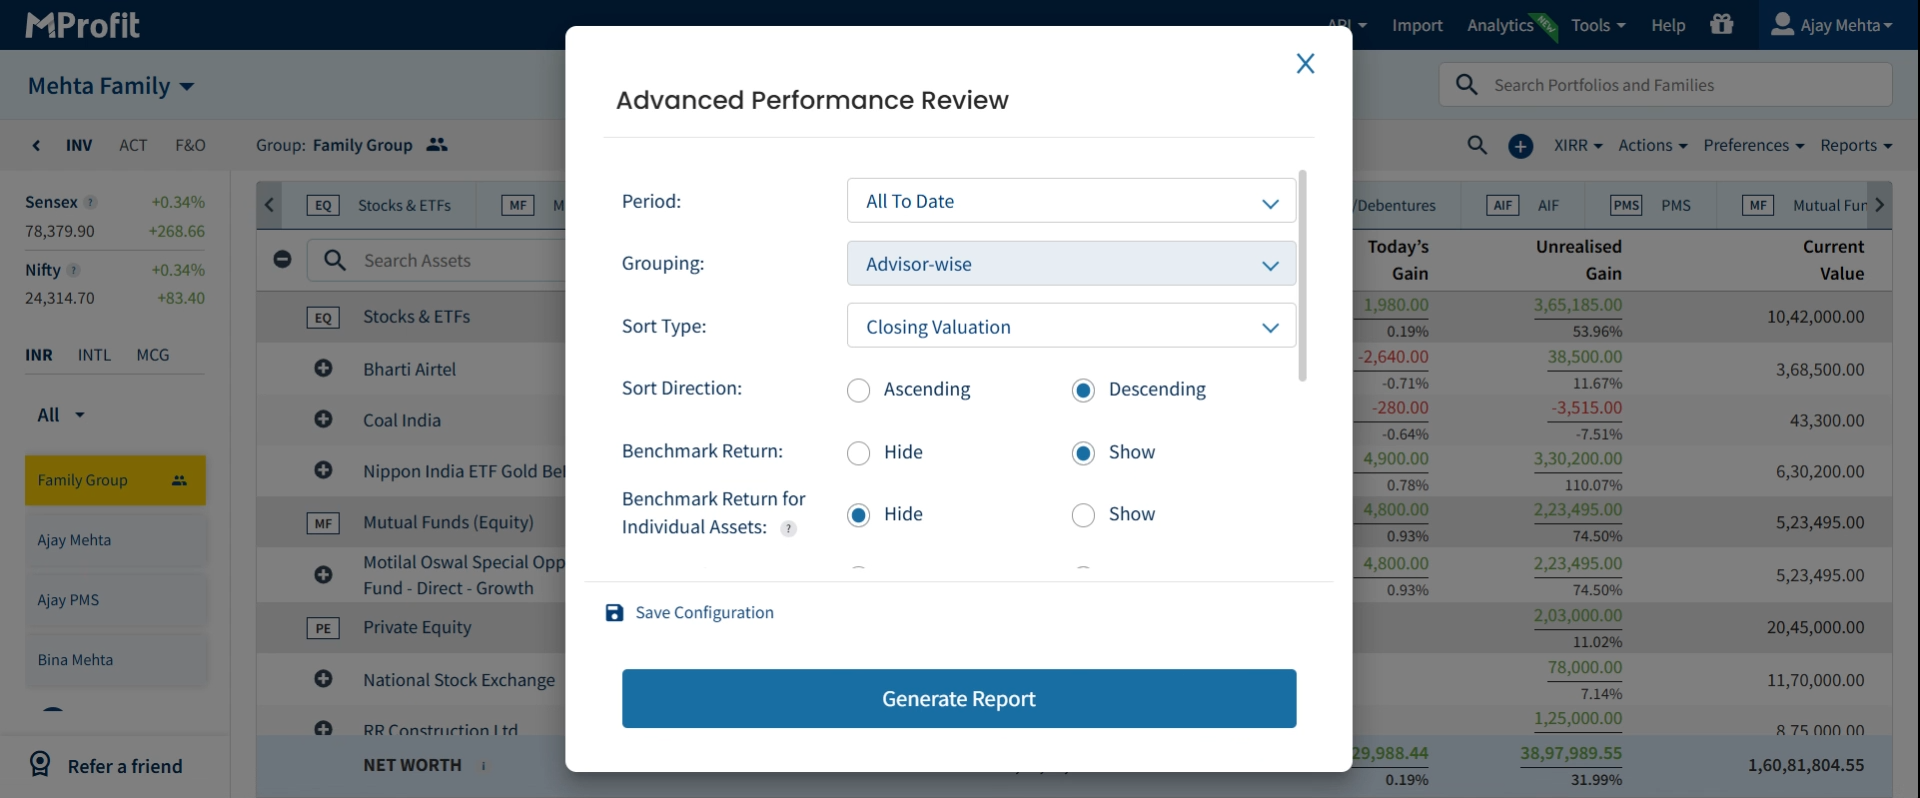Click the collapse-all minus icon
1920x798 pixels.
[283, 260]
